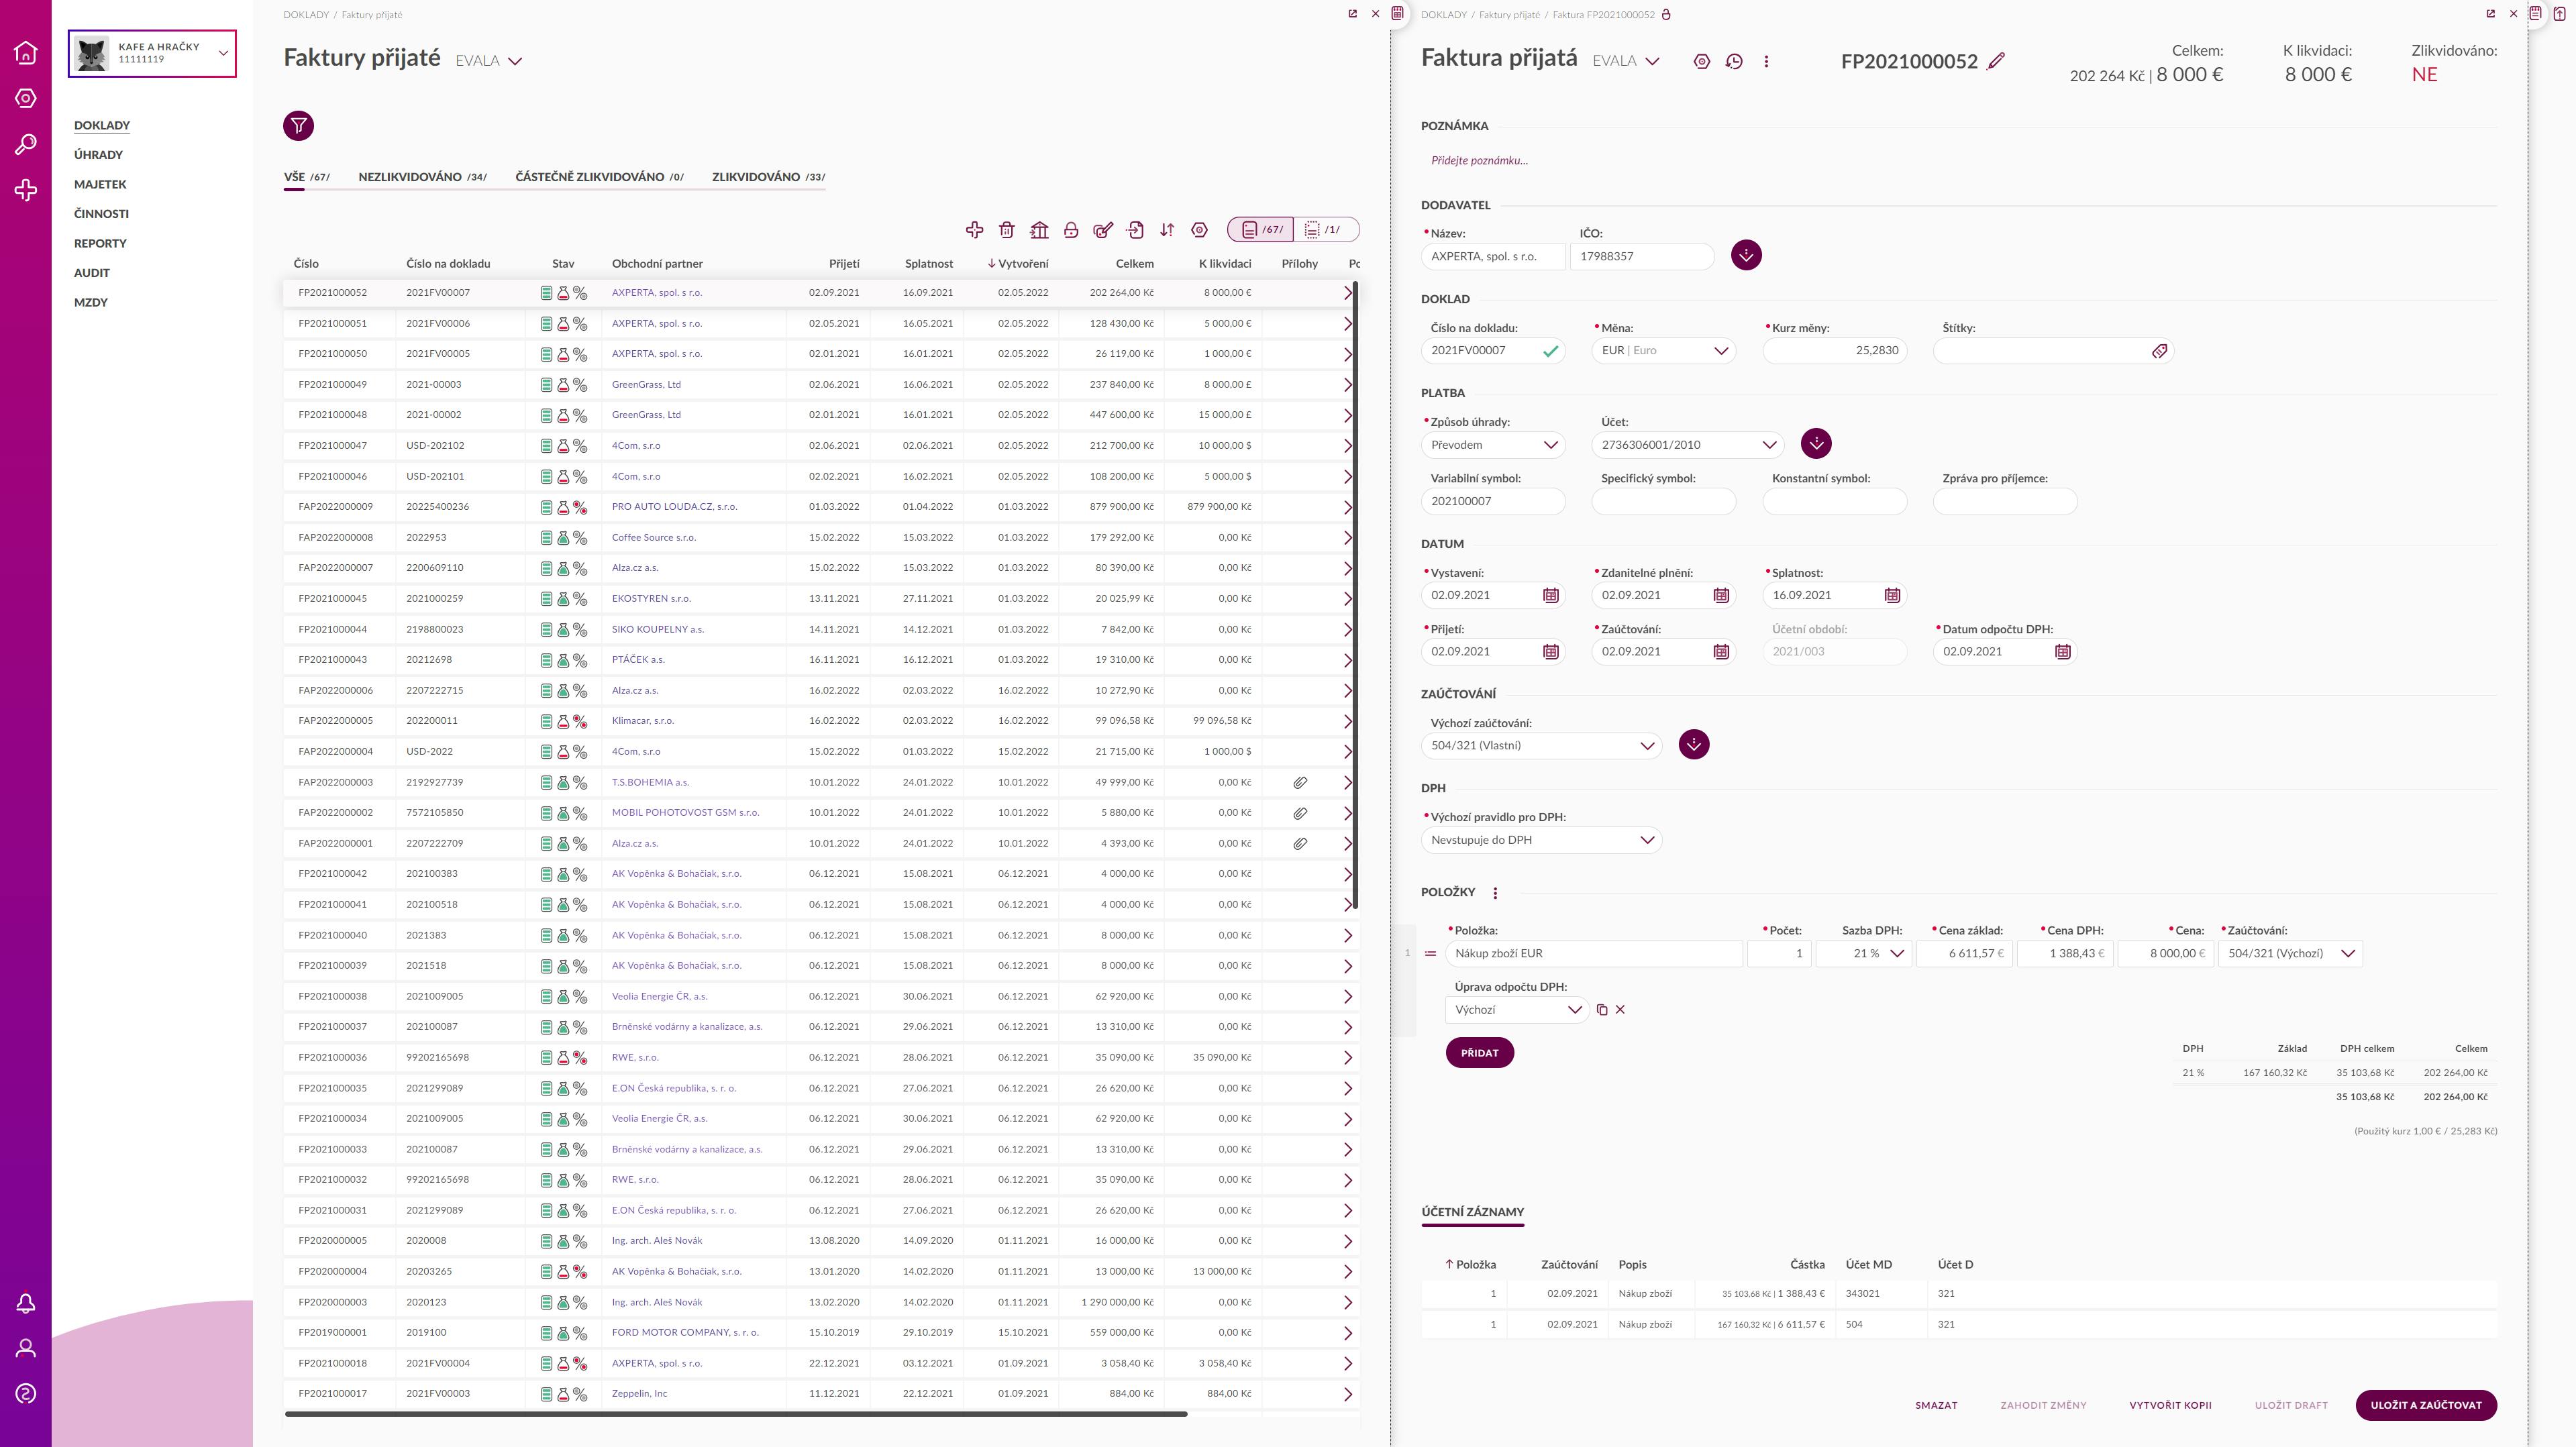Open Výchozí zaúčtování 504/321 dropdown
The width and height of the screenshot is (2576, 1447).
(1541, 746)
